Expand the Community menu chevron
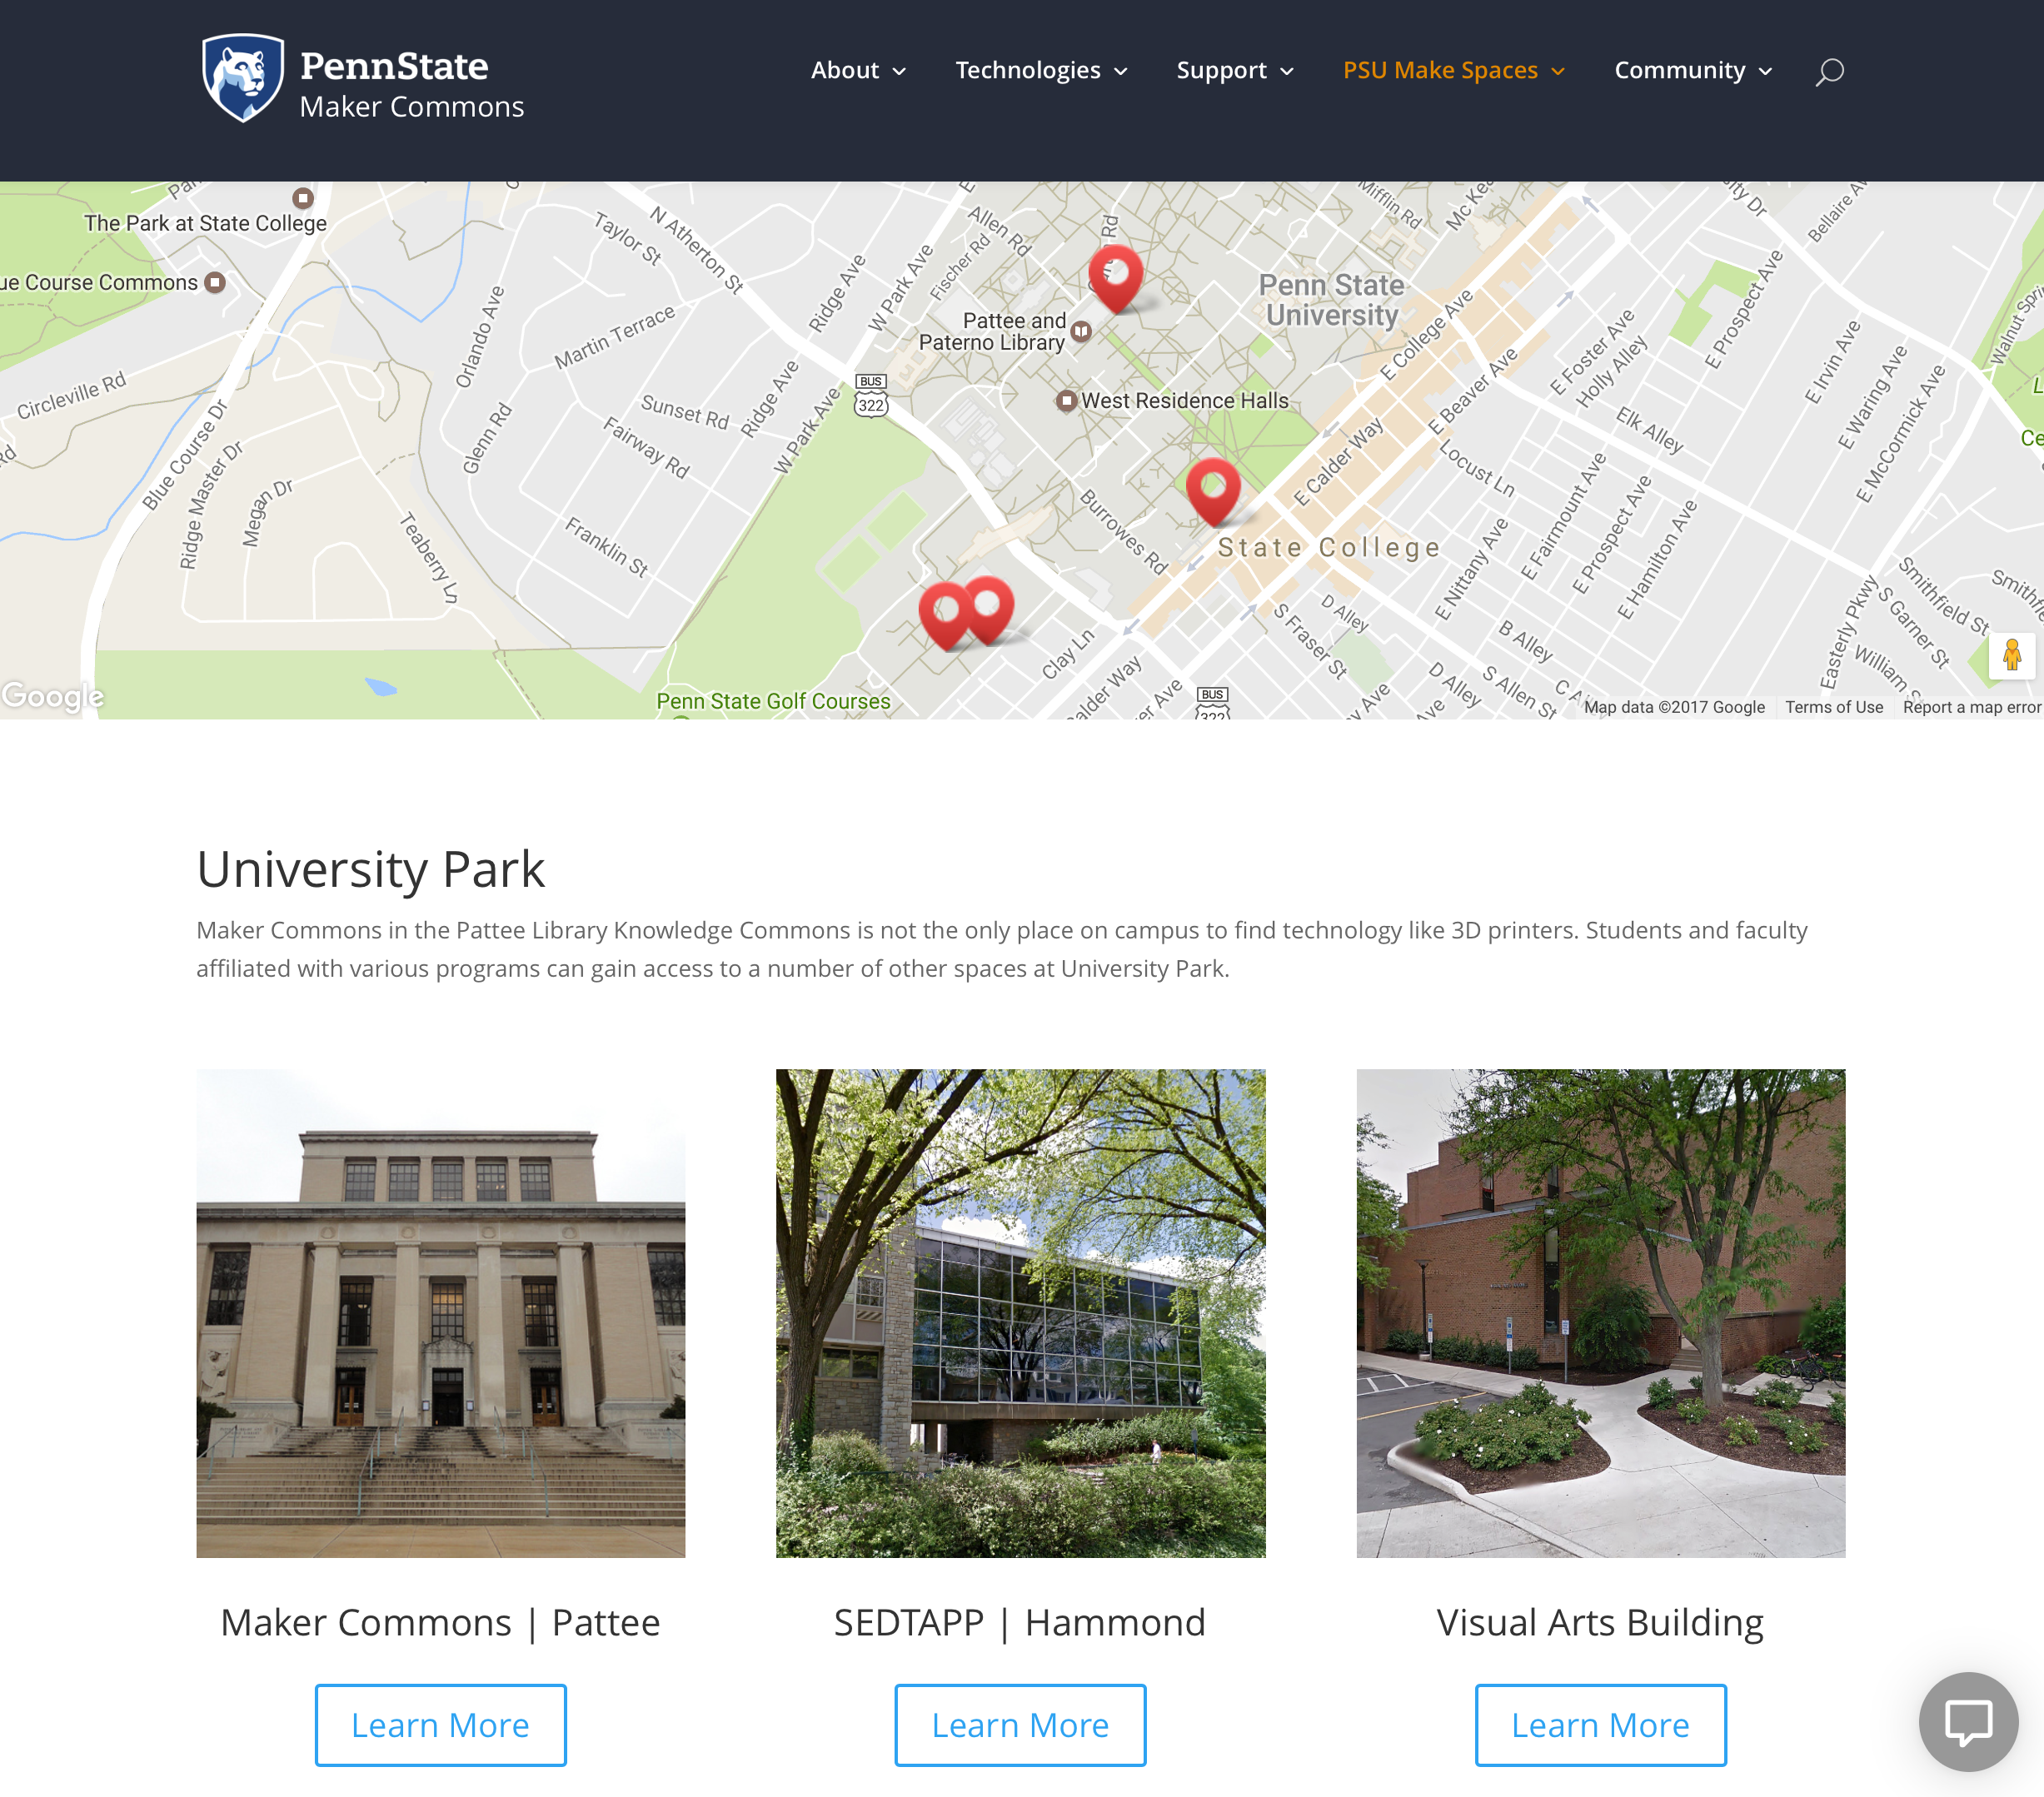 [1765, 71]
